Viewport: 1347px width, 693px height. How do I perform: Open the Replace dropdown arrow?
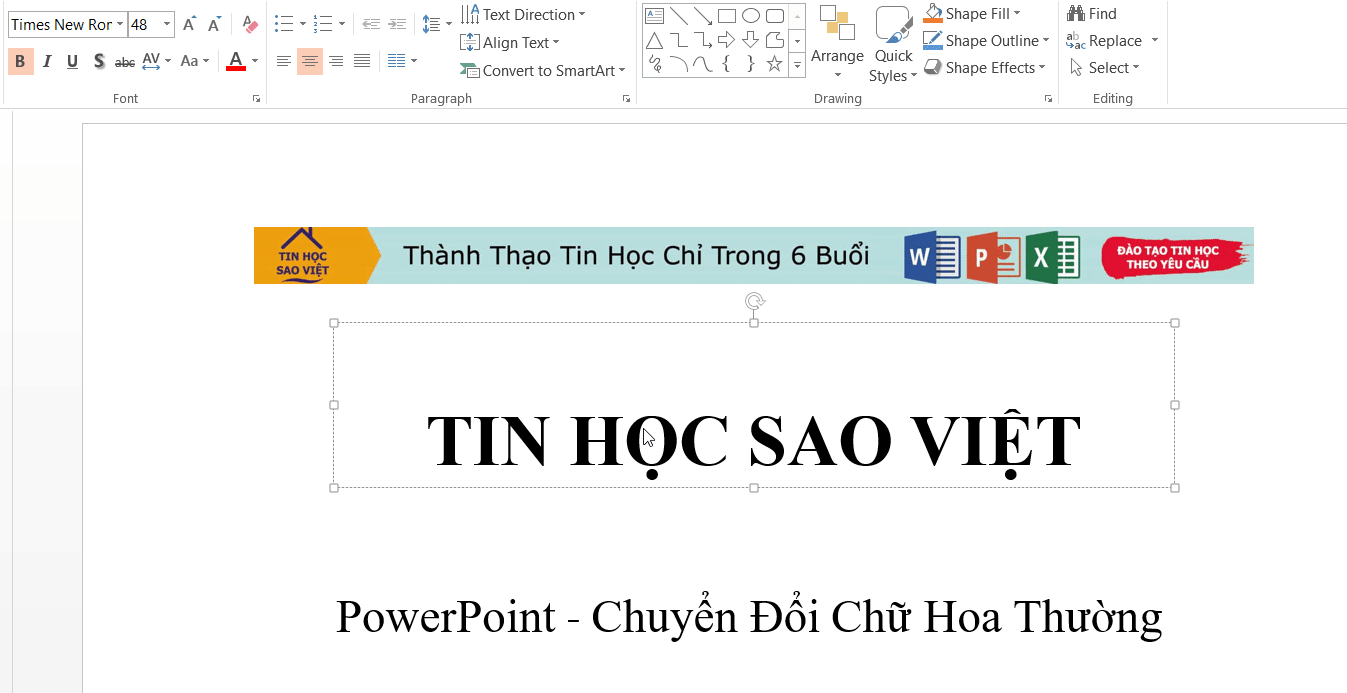1155,41
